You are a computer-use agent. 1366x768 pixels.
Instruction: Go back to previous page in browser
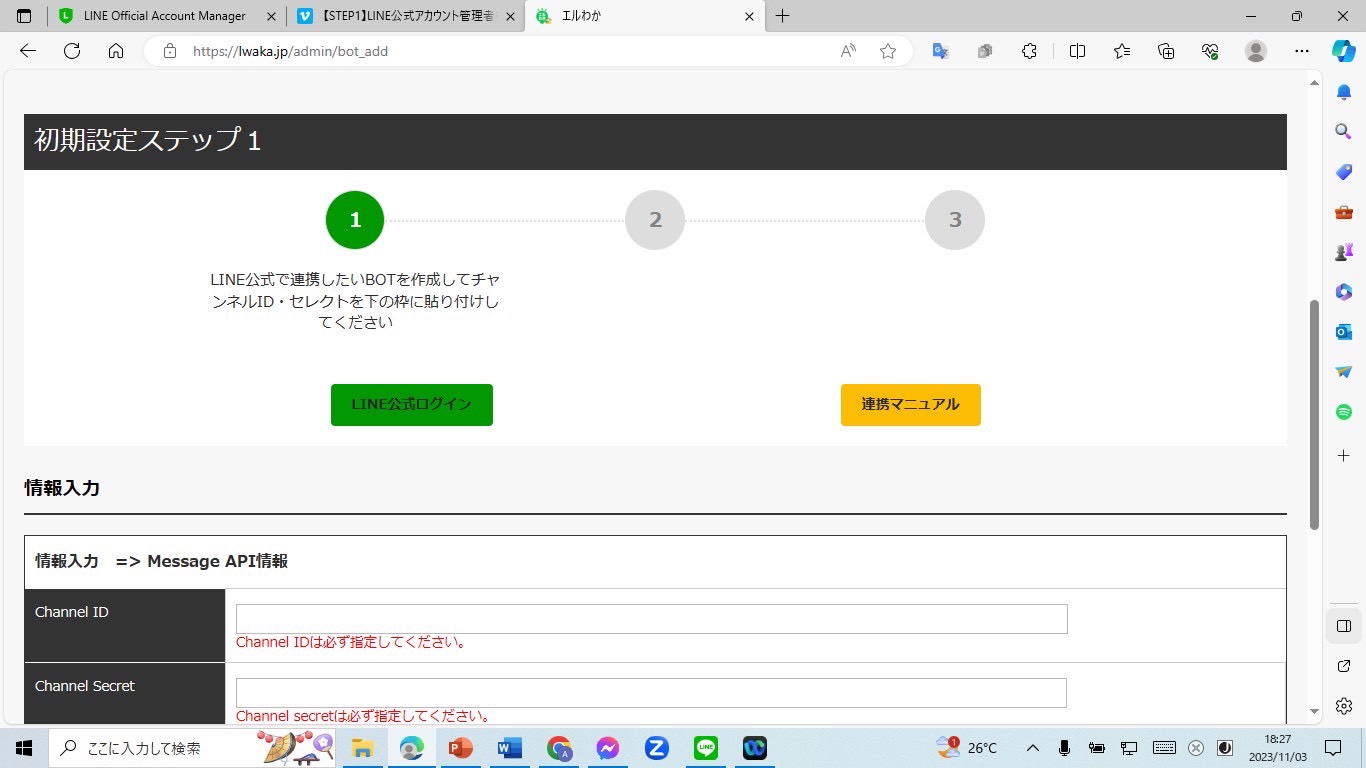pyautogui.click(x=28, y=51)
